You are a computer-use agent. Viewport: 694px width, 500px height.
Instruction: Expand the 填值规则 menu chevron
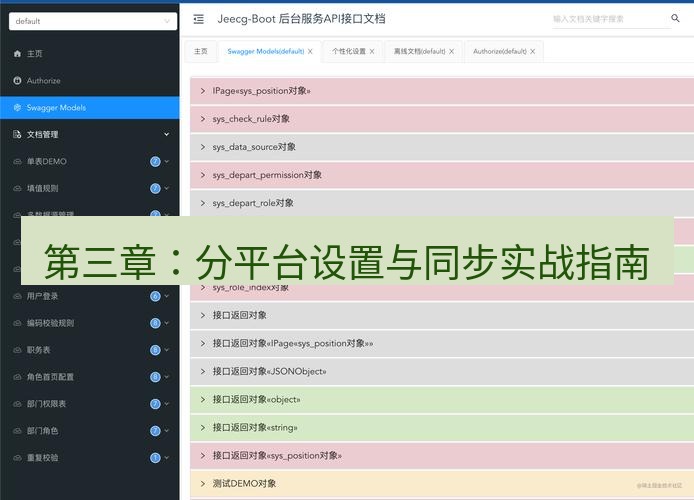coord(167,188)
